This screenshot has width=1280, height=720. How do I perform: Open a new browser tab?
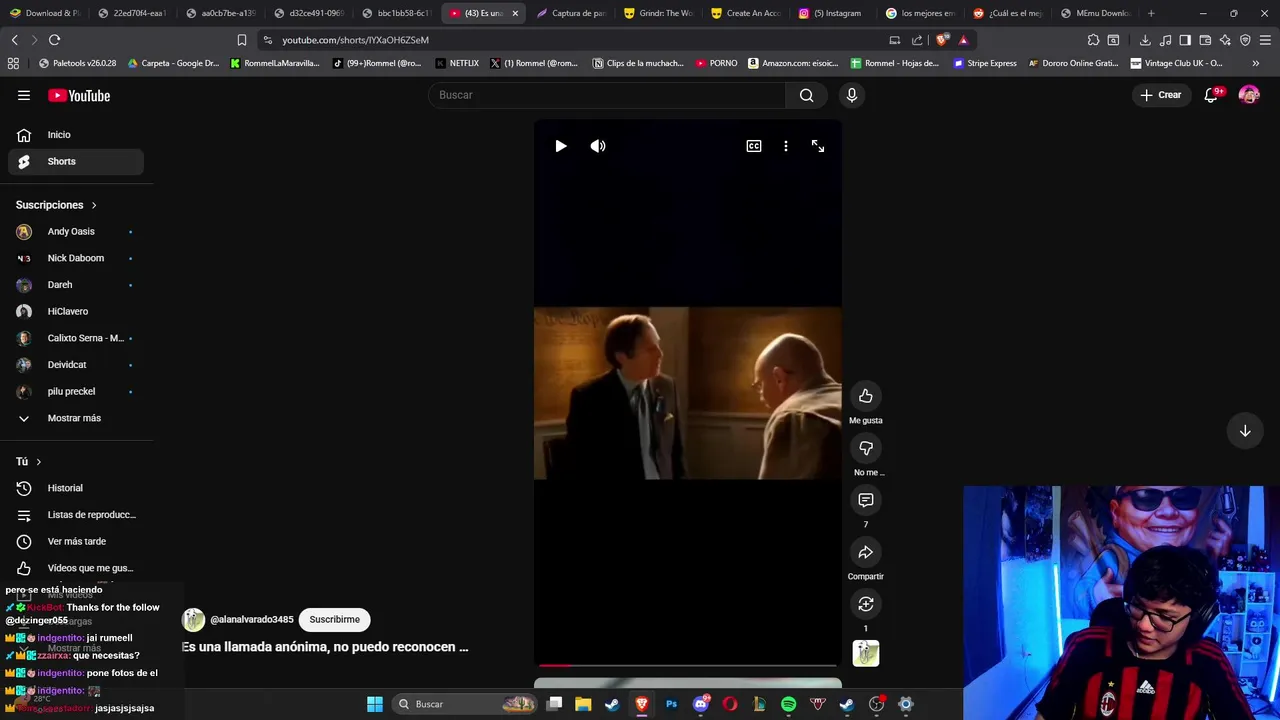1151,13
